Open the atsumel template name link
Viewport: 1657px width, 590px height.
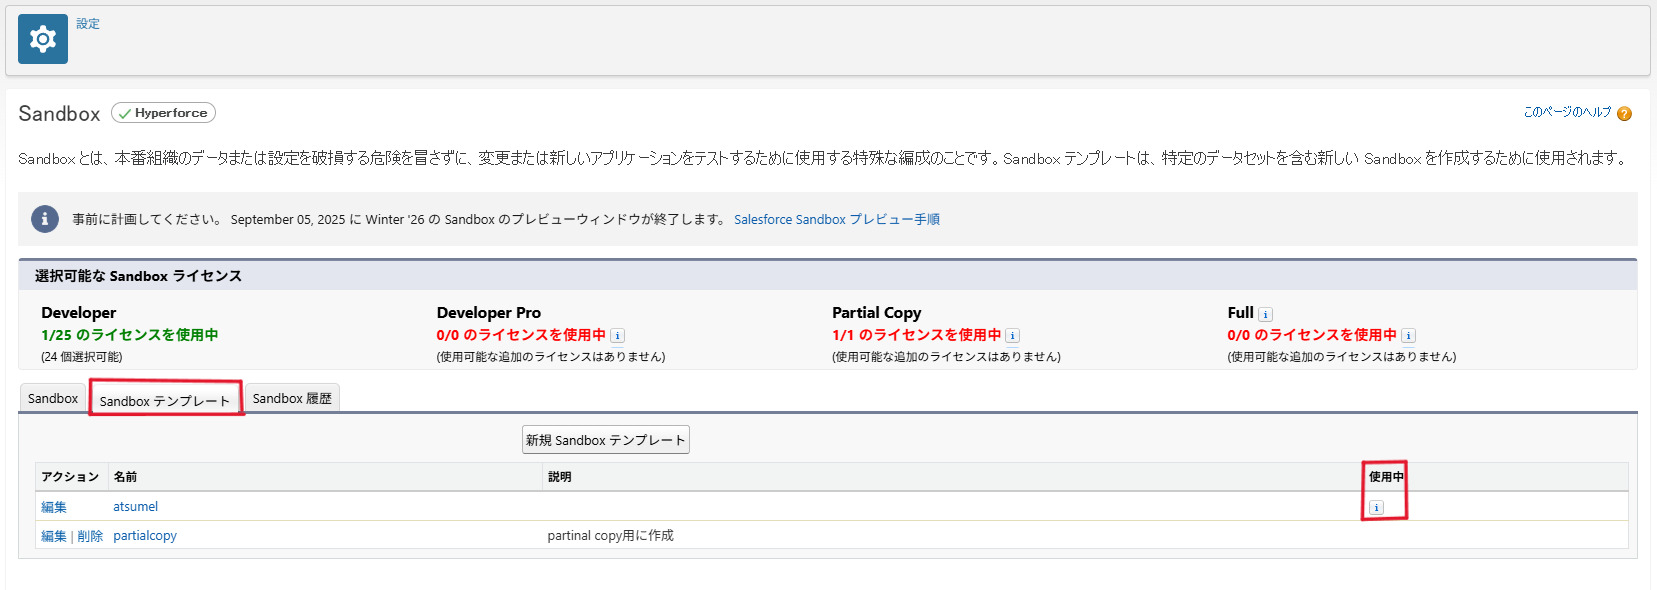tap(135, 507)
